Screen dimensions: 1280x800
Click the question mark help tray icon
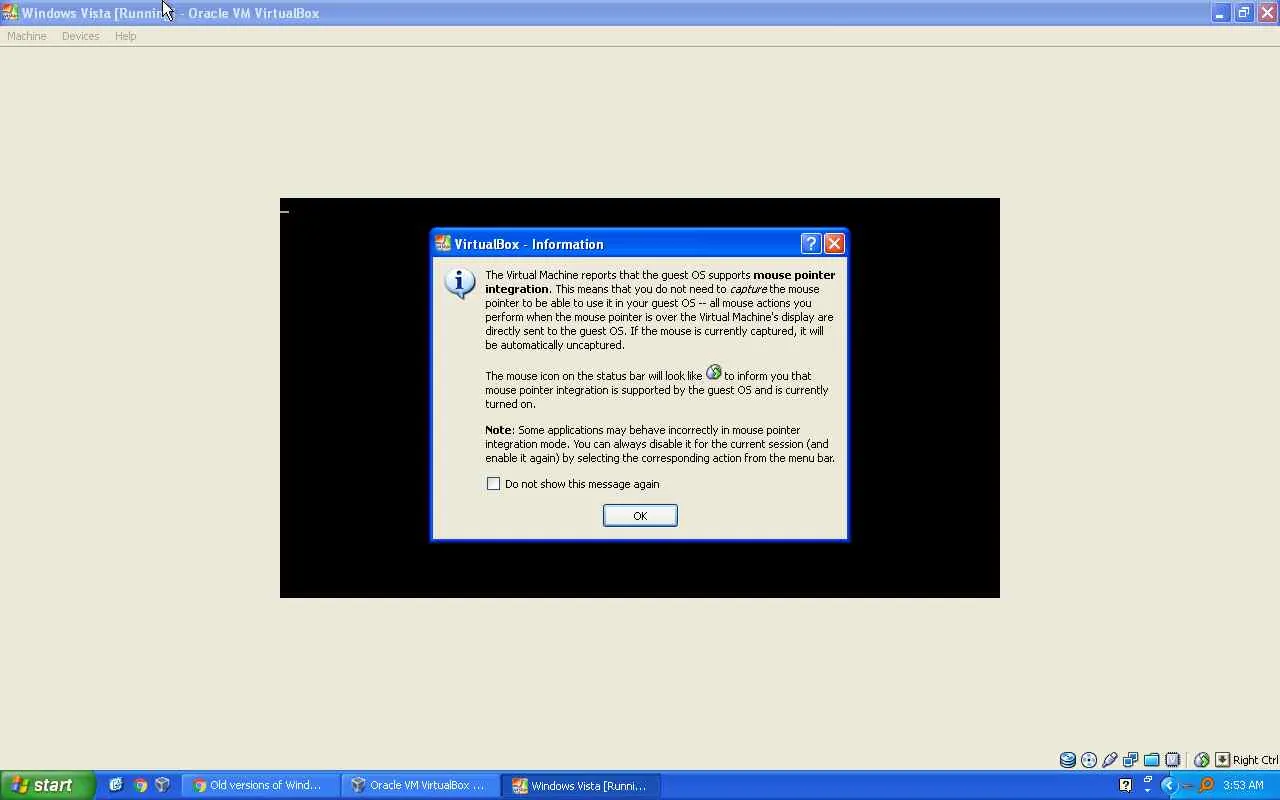point(1125,785)
